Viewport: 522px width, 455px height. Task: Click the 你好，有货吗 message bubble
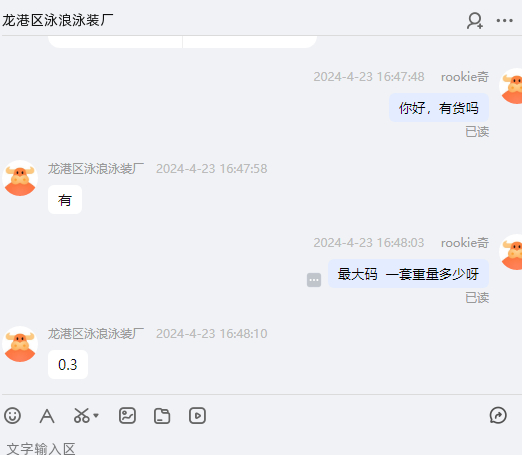[x=439, y=108]
